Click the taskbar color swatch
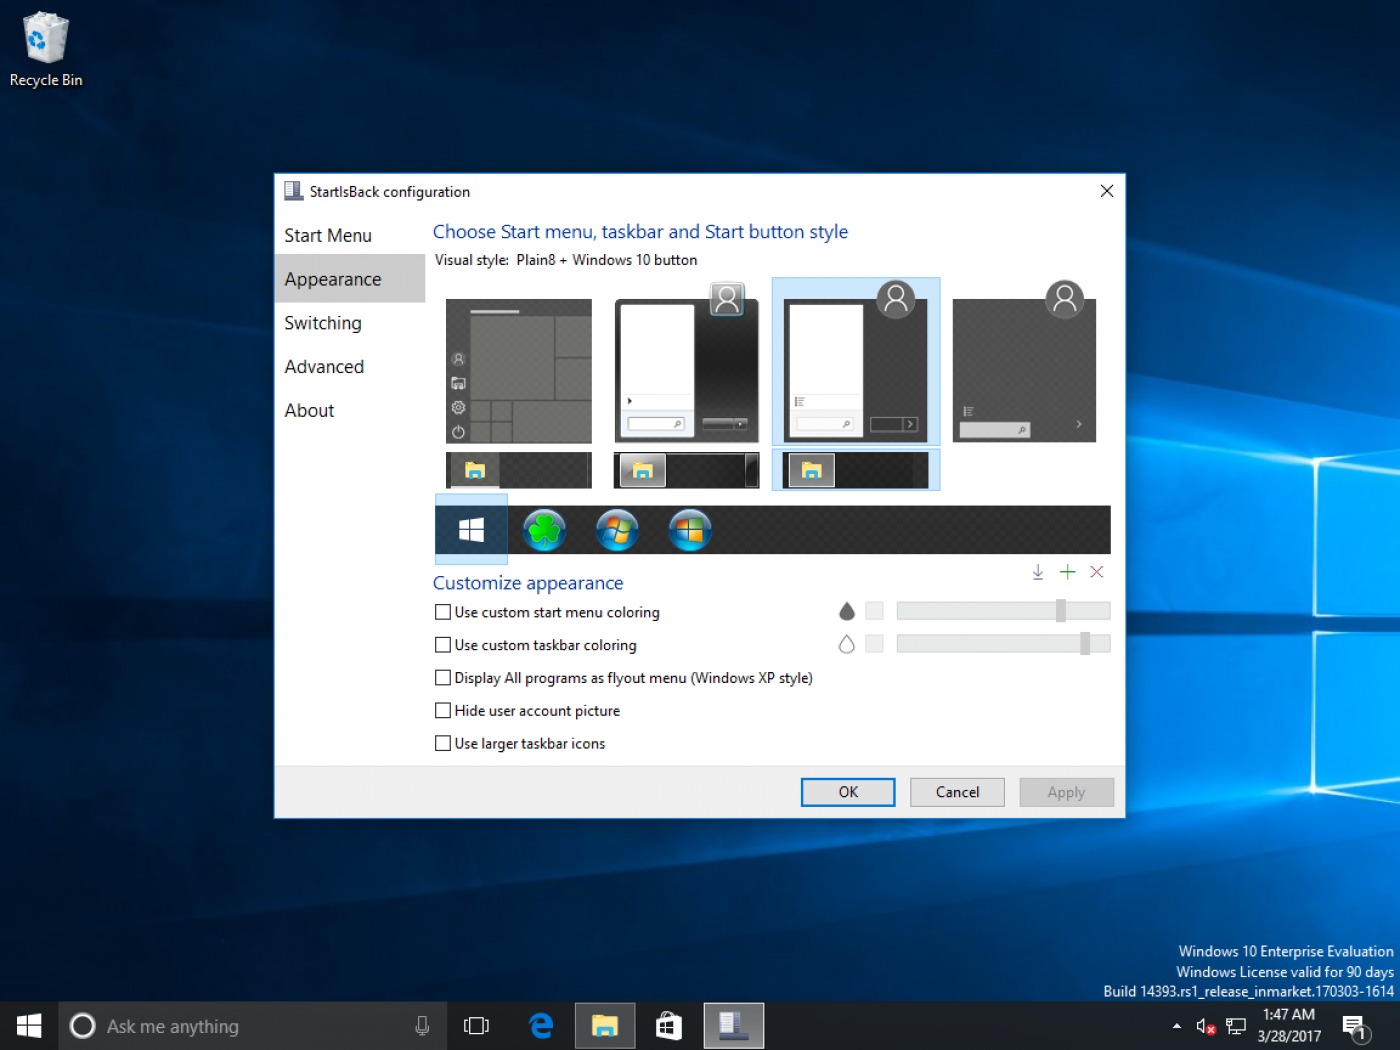The image size is (1400, 1050). pyautogui.click(x=874, y=644)
